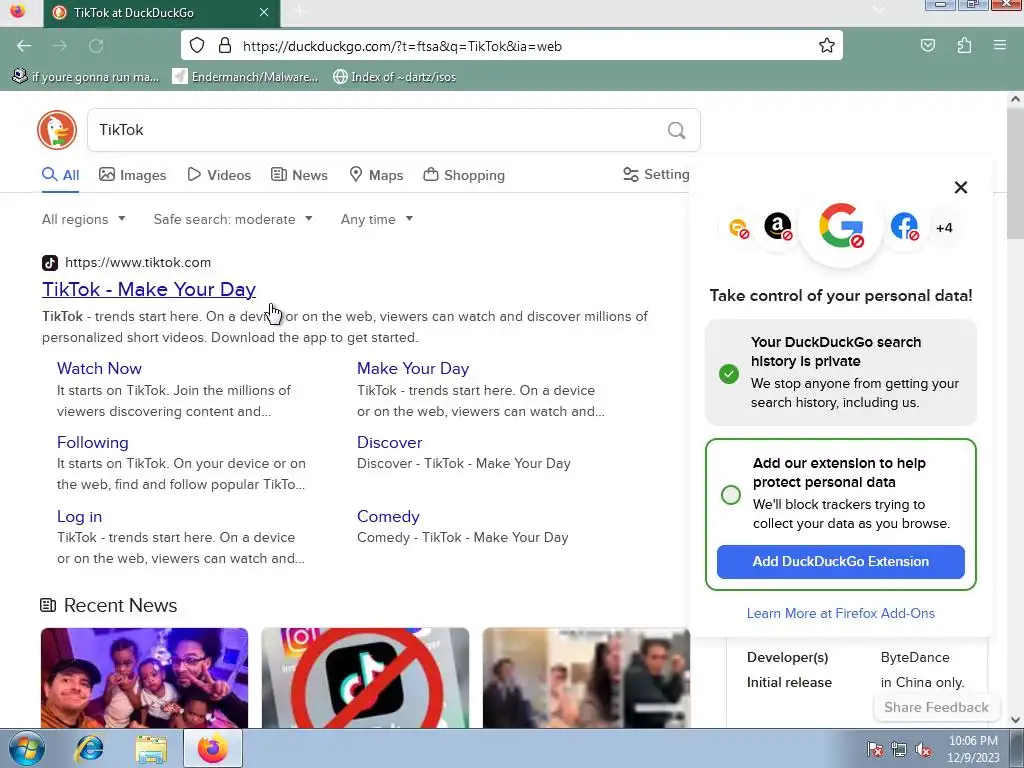Click the muted speaker volume tray icon
This screenshot has width=1024, height=768.
(923, 749)
